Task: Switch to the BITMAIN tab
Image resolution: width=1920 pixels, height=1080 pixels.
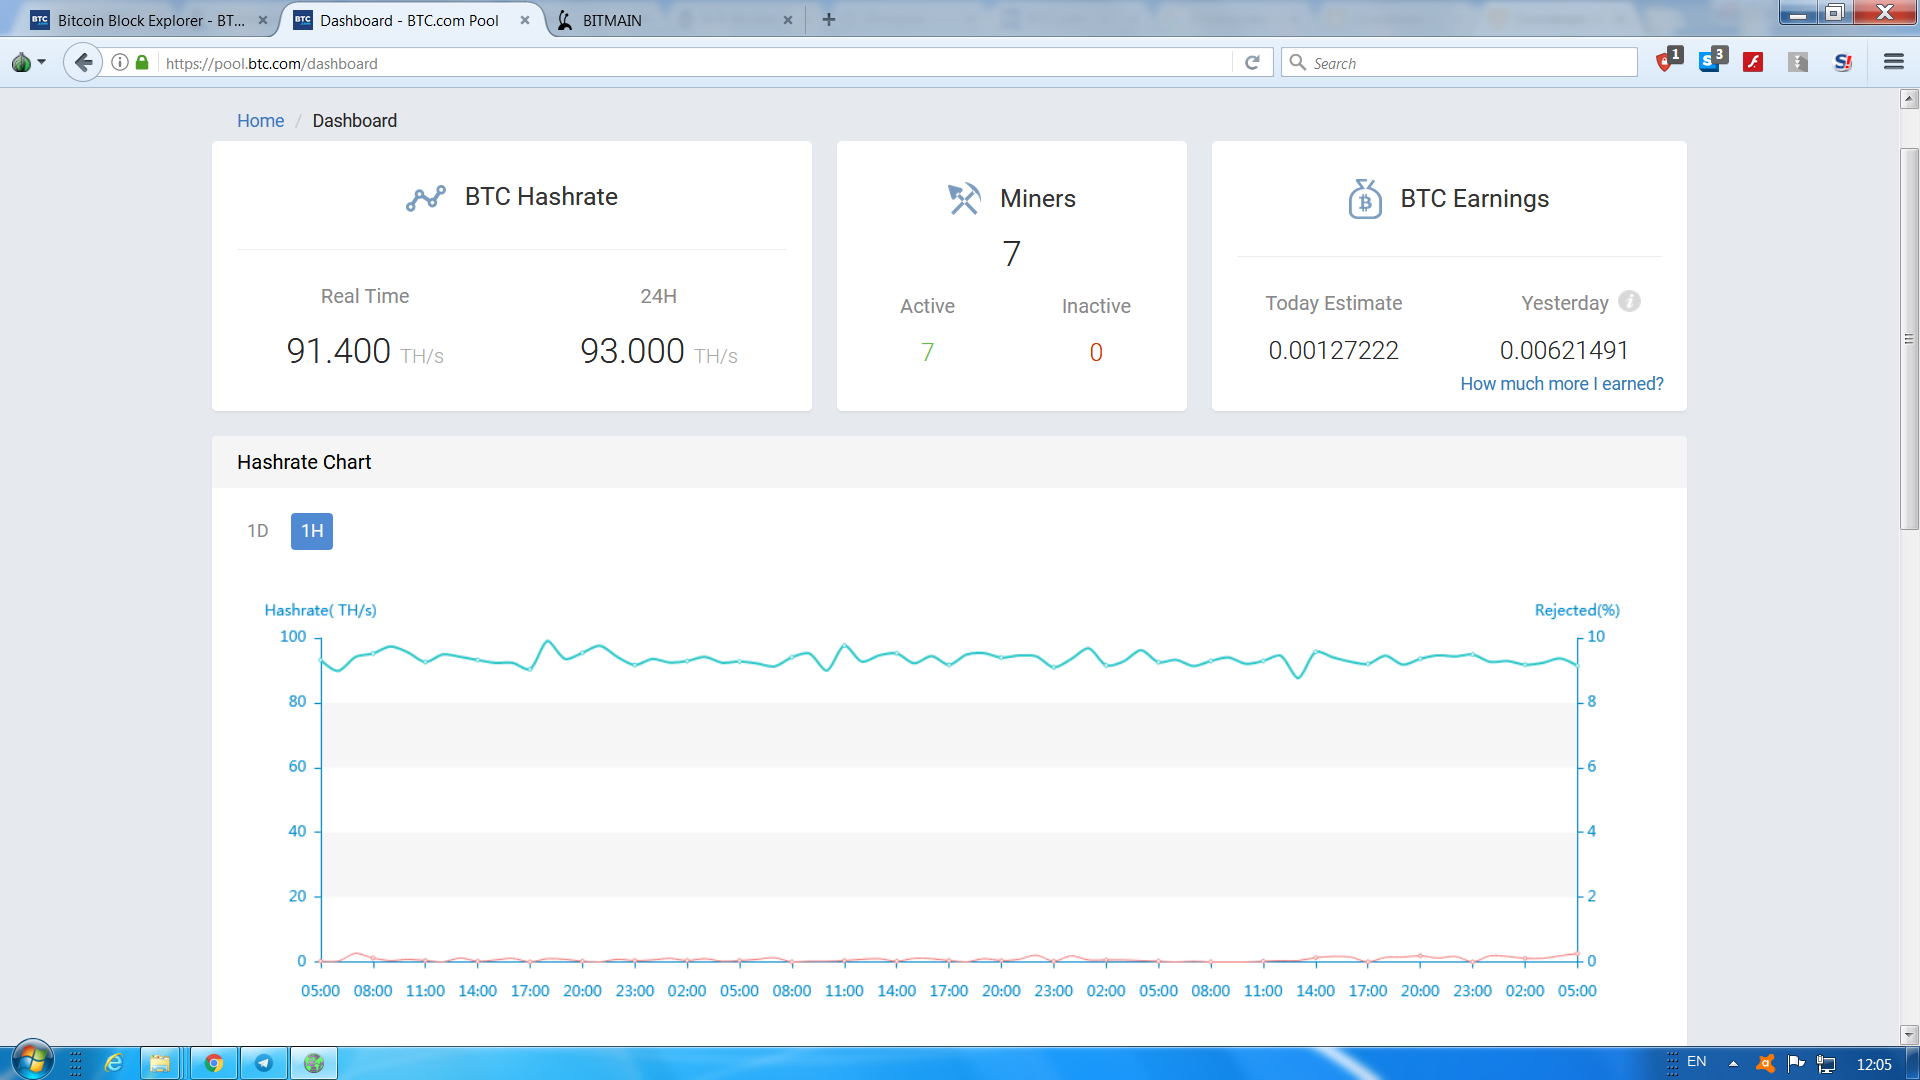Action: pyautogui.click(x=612, y=20)
